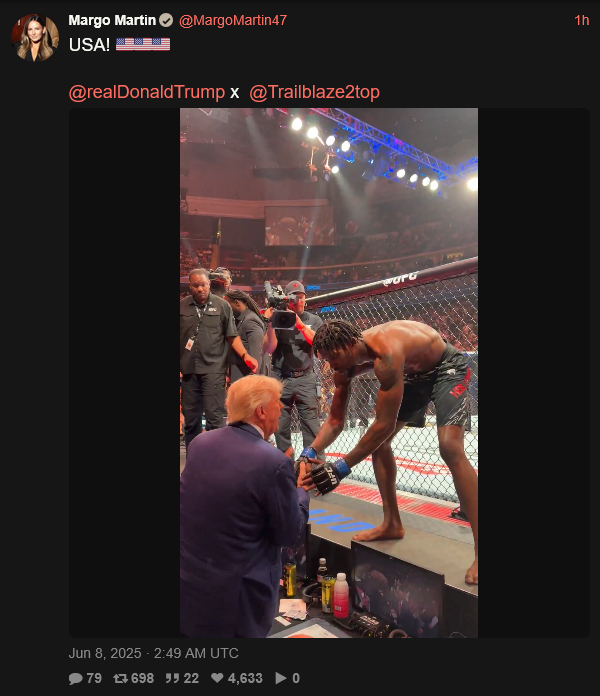Open the @MargoMartin47 handle link
This screenshot has width=600, height=696.
pyautogui.click(x=233, y=20)
